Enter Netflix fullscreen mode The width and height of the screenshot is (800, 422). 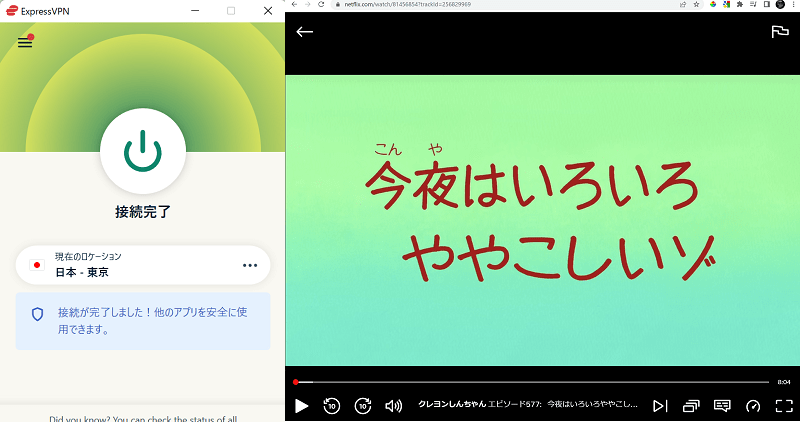pos(784,406)
